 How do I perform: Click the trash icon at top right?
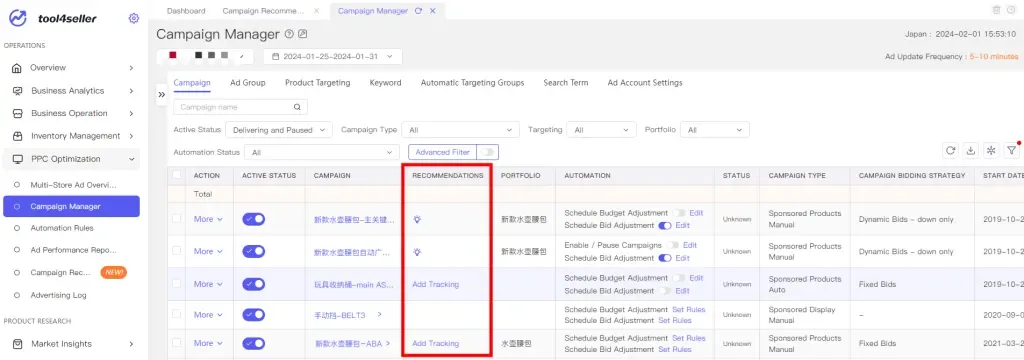click(x=996, y=10)
